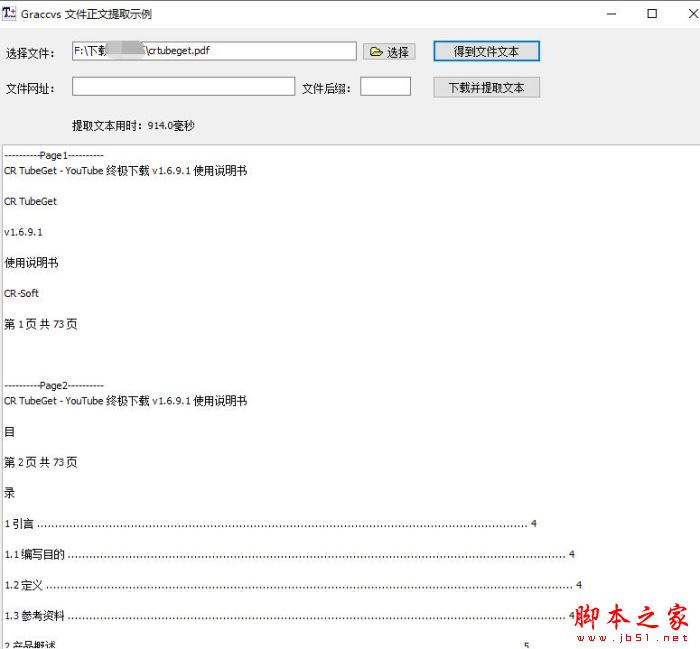
Task: Click the single 录 character line
Action: [9, 493]
